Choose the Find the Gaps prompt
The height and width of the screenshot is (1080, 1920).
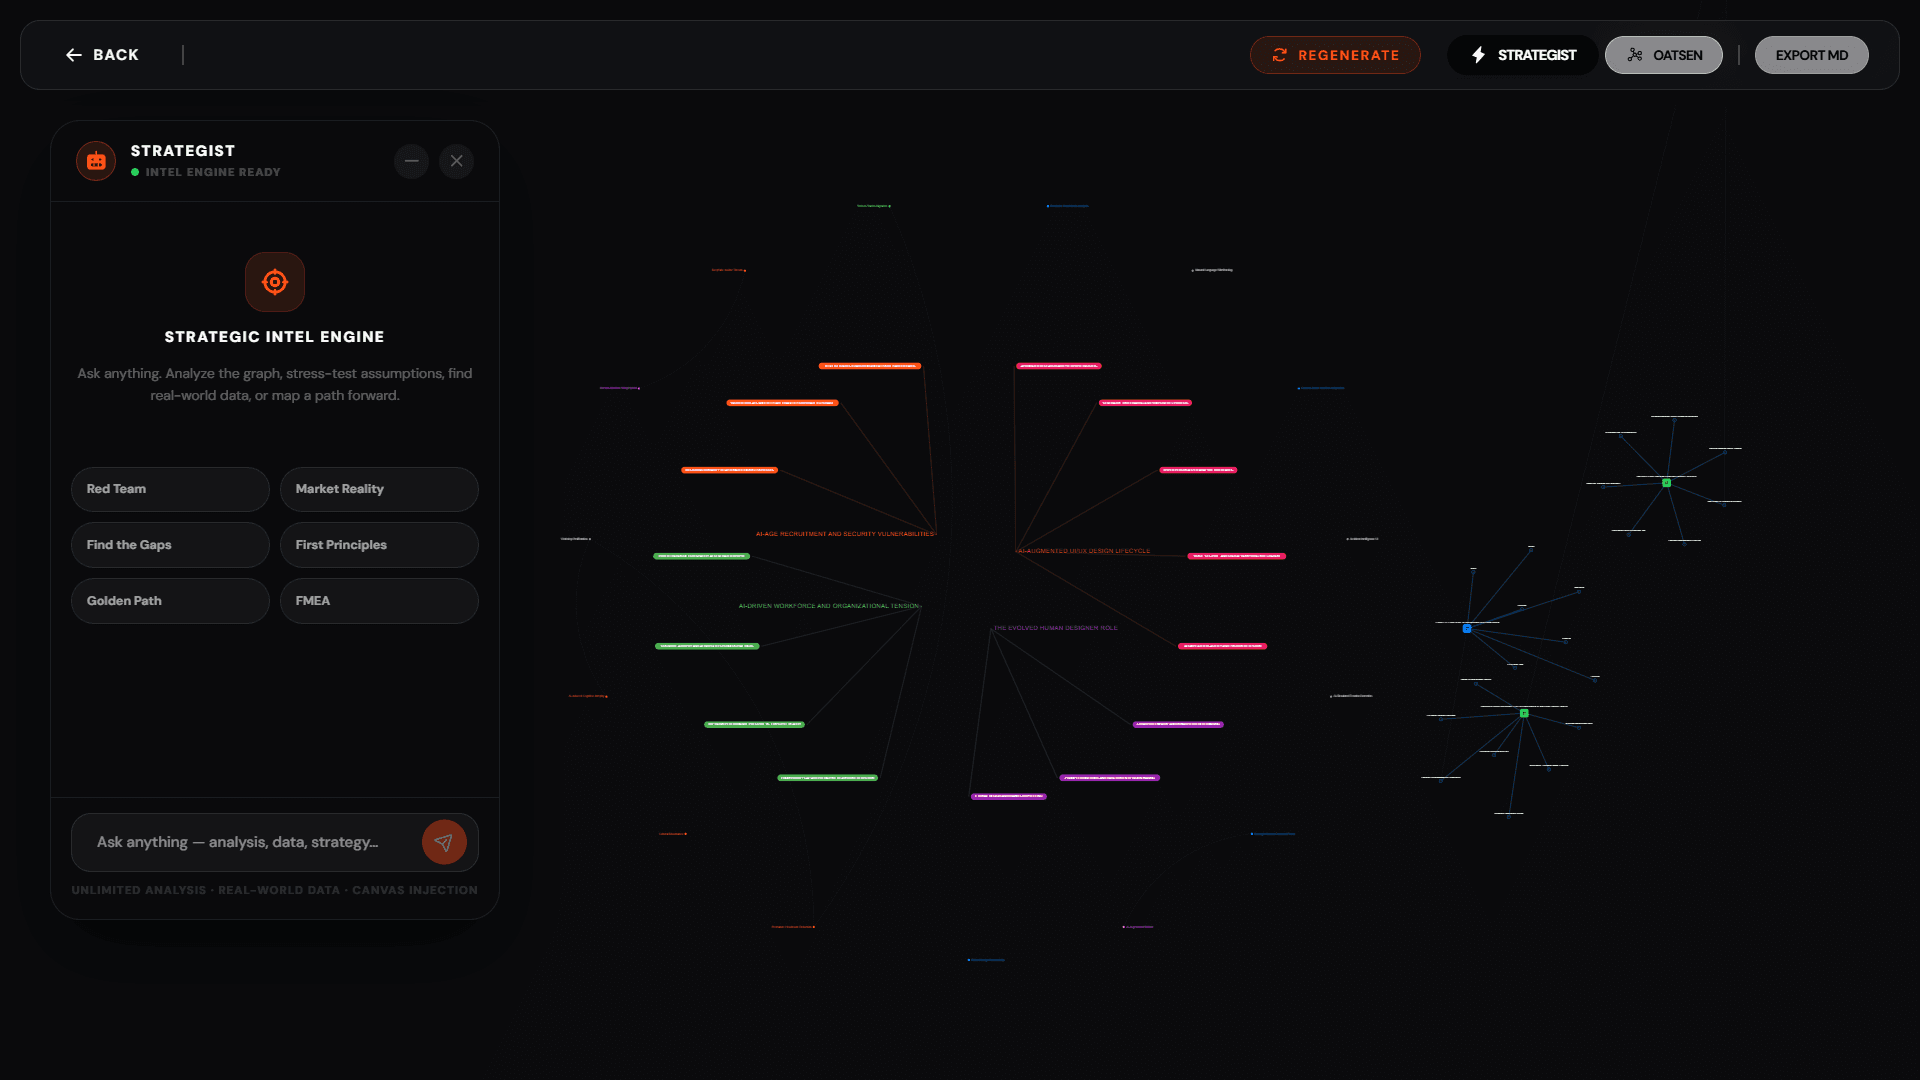tap(170, 545)
